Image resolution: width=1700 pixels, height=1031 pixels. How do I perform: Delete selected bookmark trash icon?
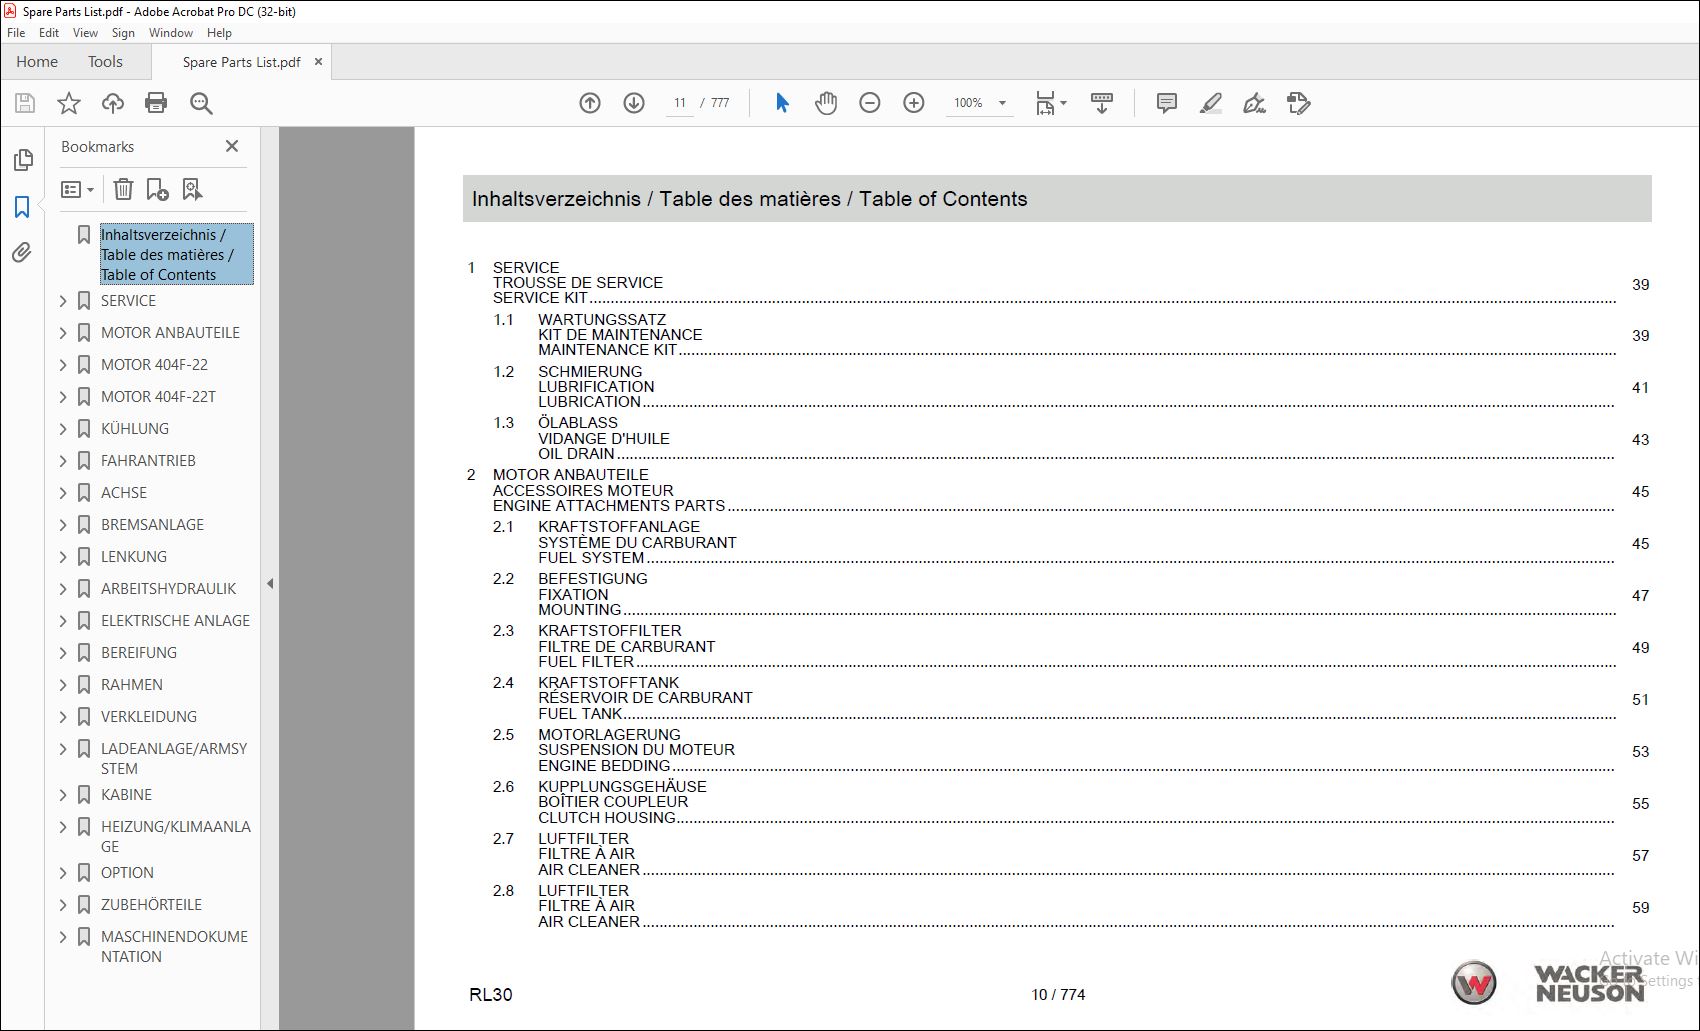coord(123,189)
